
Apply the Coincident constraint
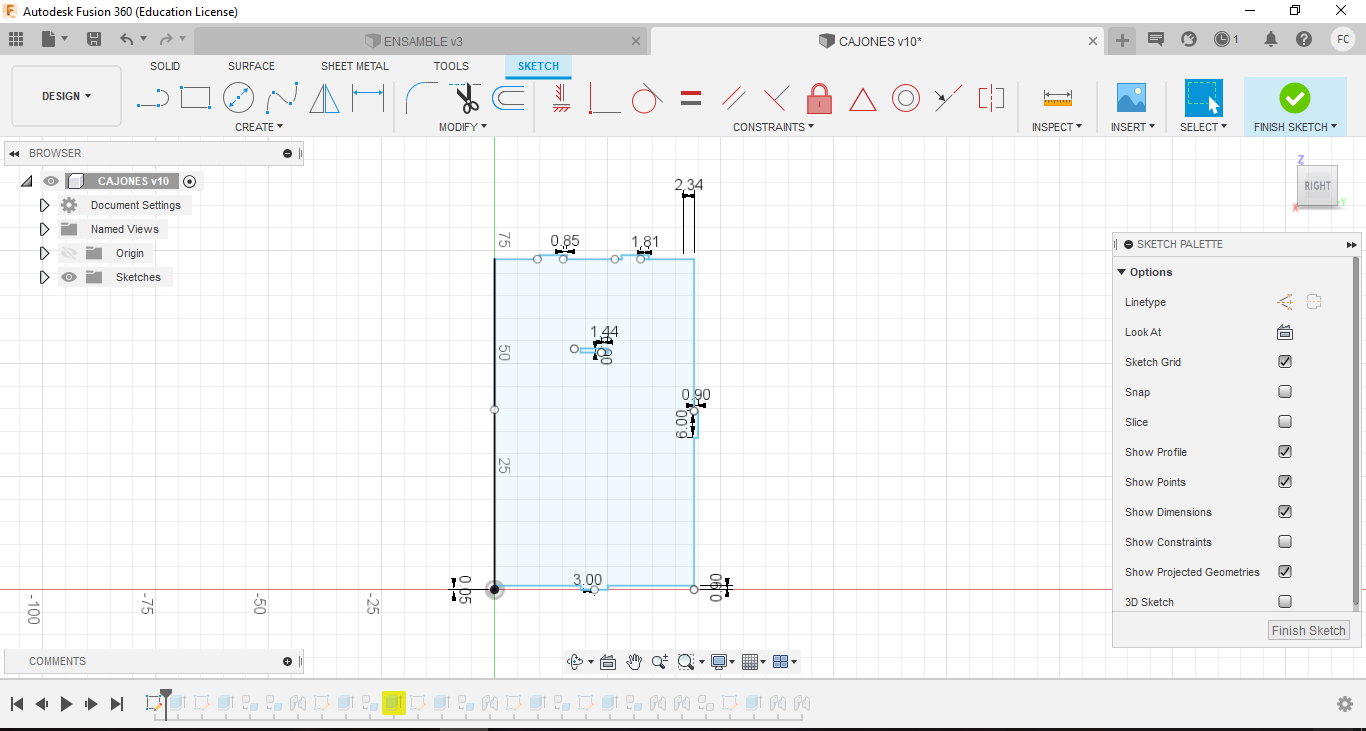point(604,98)
